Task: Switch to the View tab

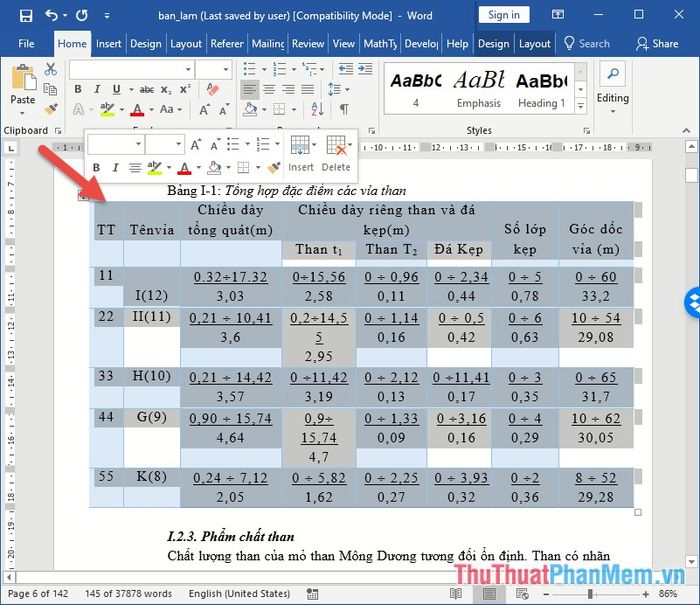Action: [344, 44]
